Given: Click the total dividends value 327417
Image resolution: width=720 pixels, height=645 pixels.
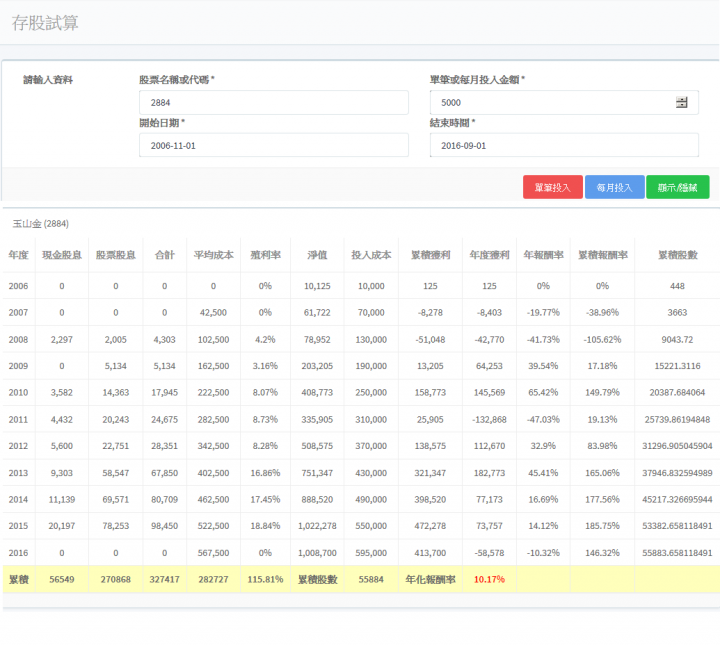Looking at the screenshot, I should coord(164,579).
